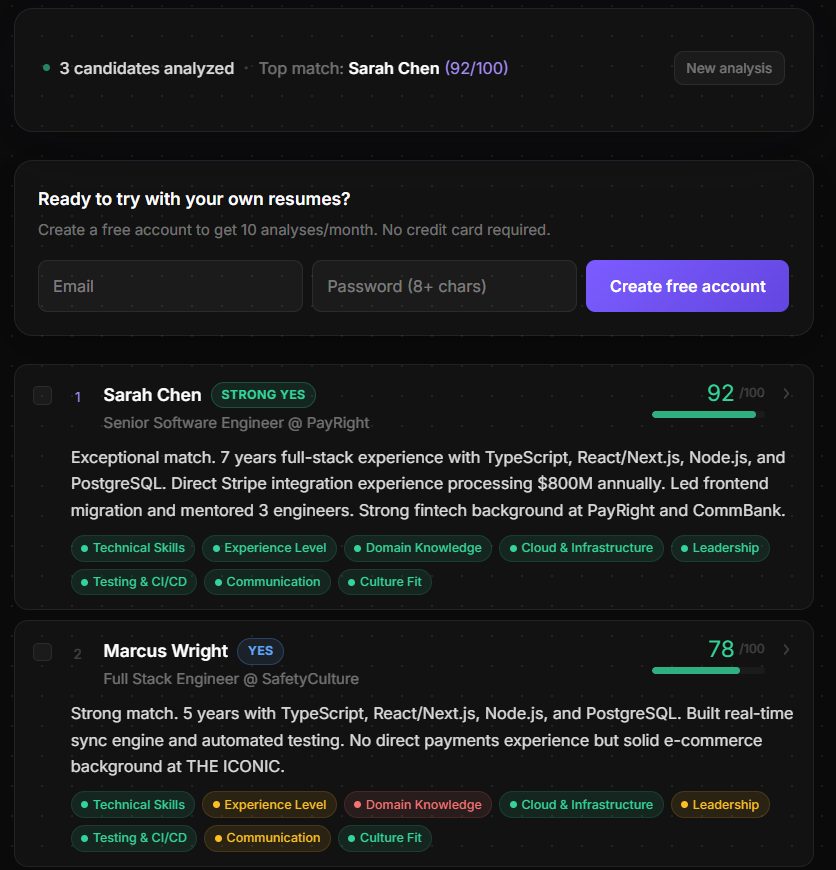Select Sarah Chen's candidate checkbox
The image size is (836, 870).
tap(42, 395)
